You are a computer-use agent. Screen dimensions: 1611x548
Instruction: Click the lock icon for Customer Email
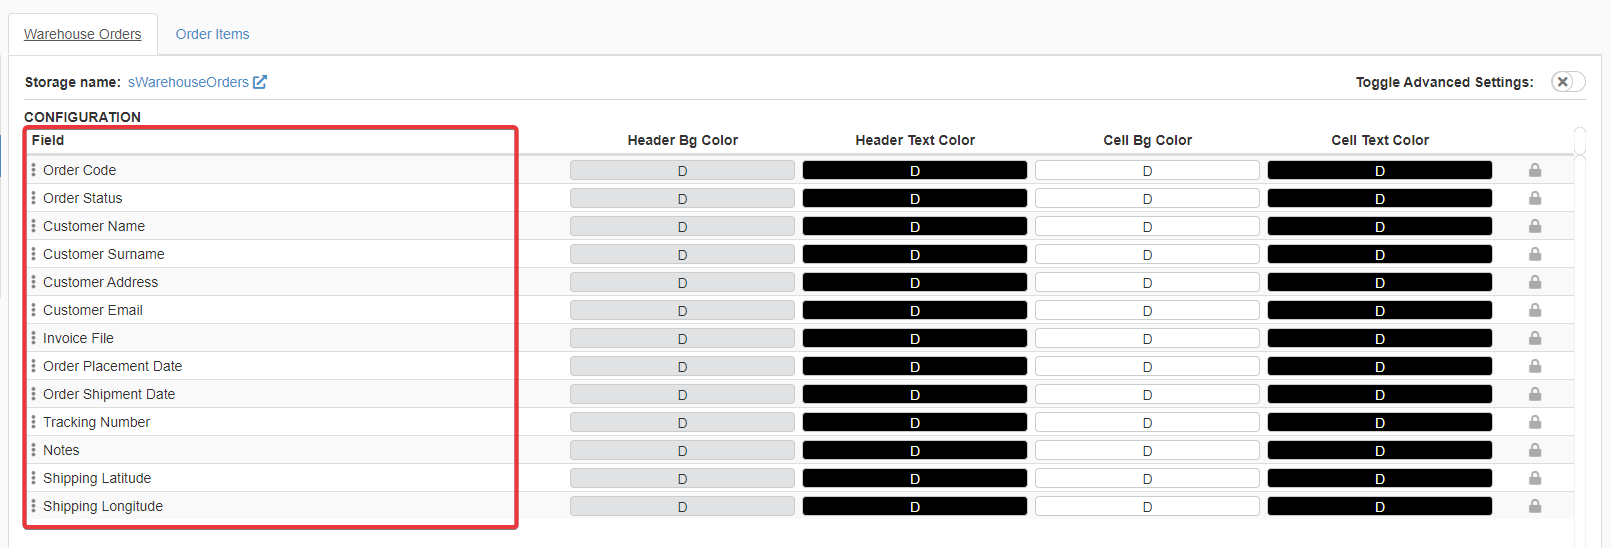click(x=1534, y=310)
